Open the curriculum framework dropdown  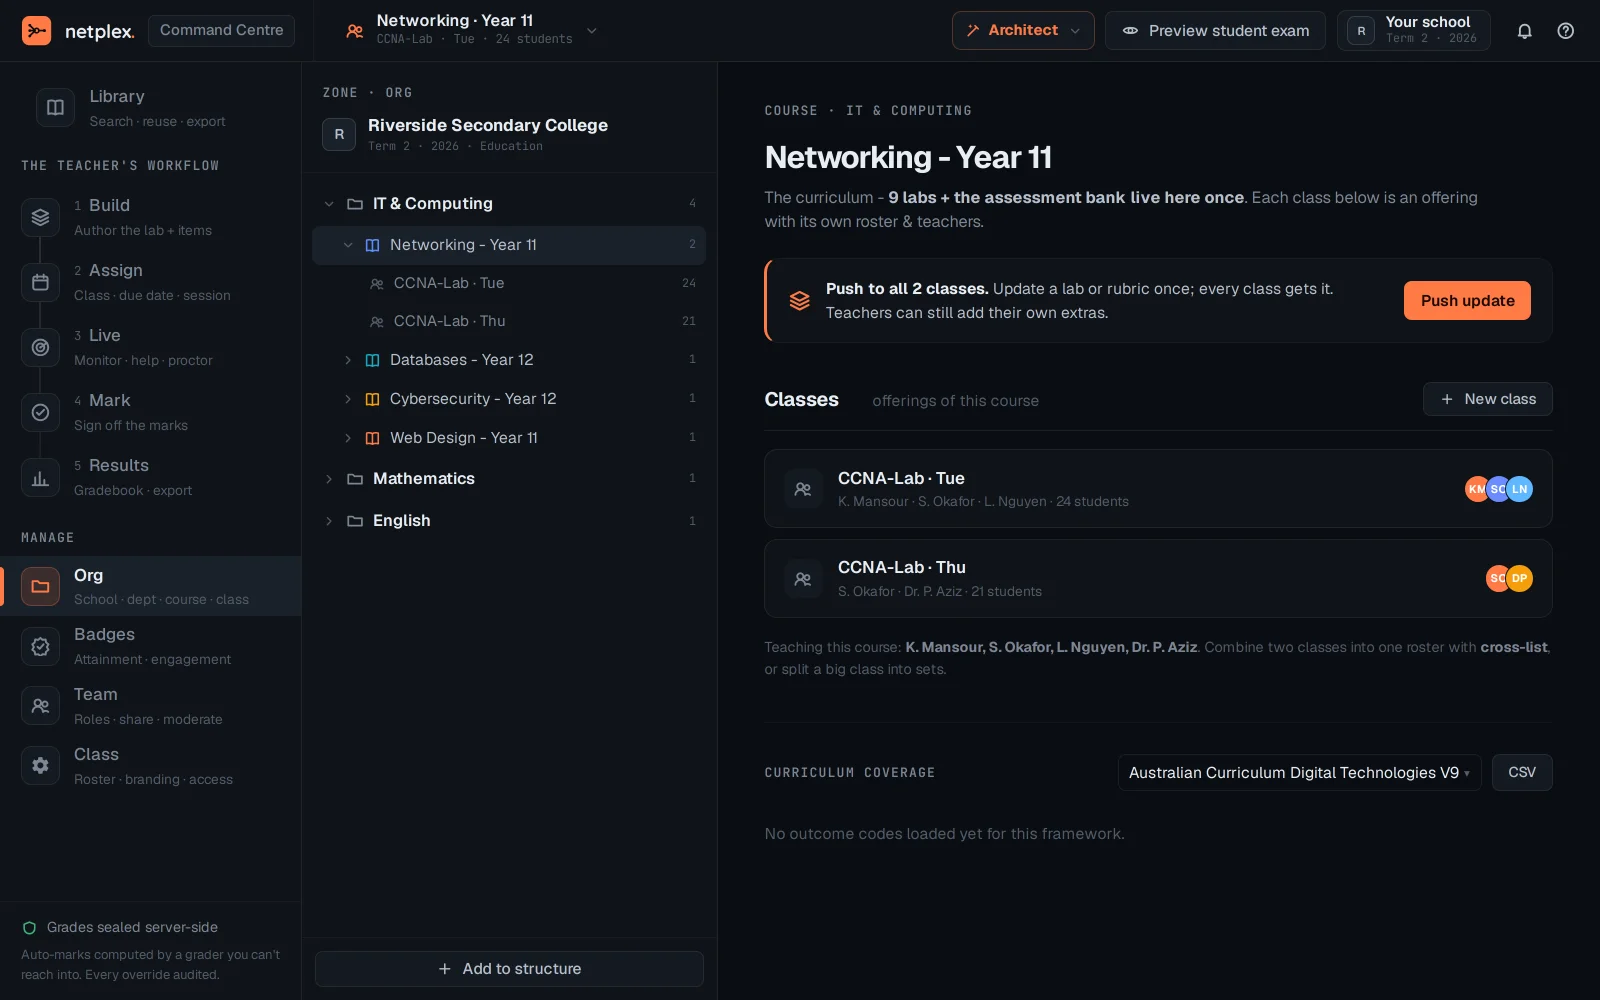point(1299,773)
